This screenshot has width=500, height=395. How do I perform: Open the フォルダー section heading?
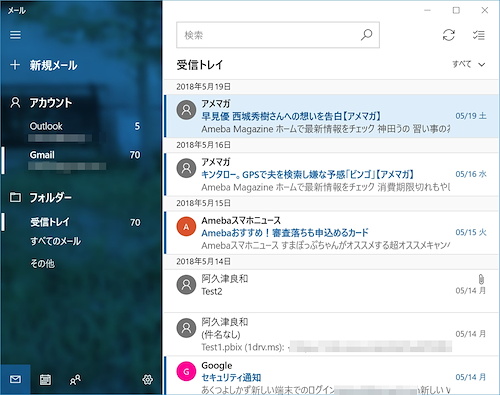(x=50, y=198)
